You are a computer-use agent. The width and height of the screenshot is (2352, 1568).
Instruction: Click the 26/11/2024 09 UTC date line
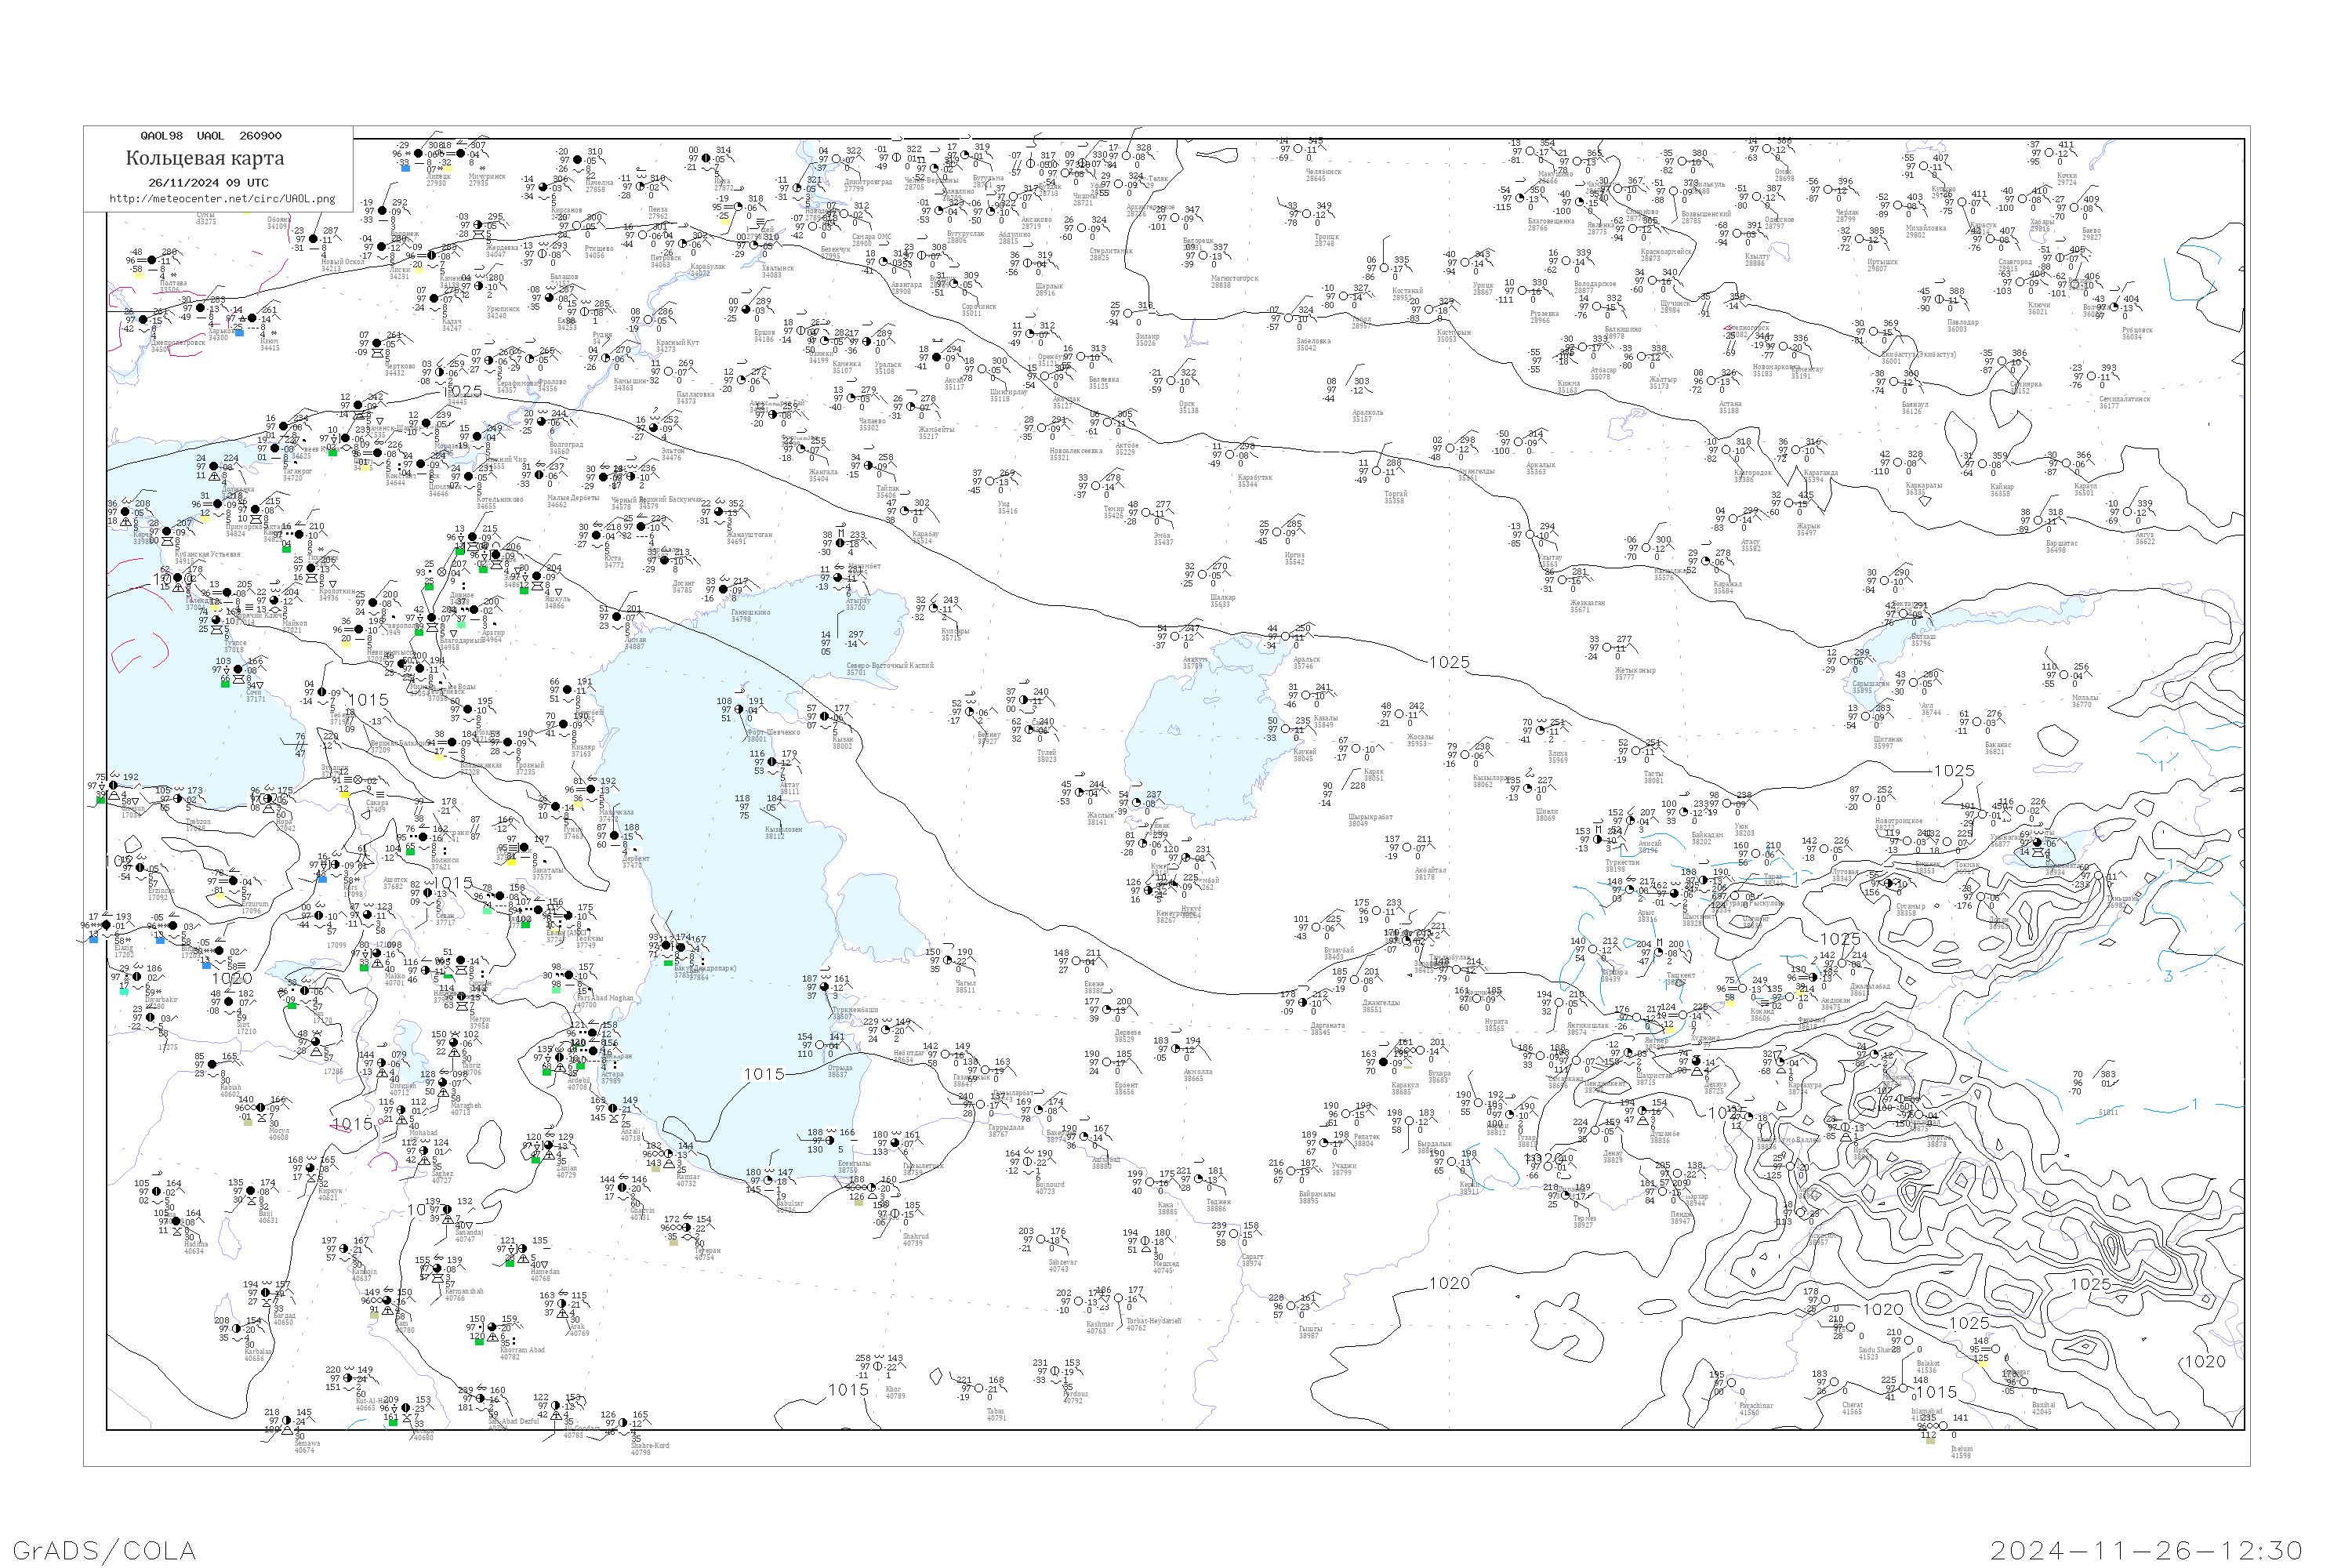pos(208,183)
